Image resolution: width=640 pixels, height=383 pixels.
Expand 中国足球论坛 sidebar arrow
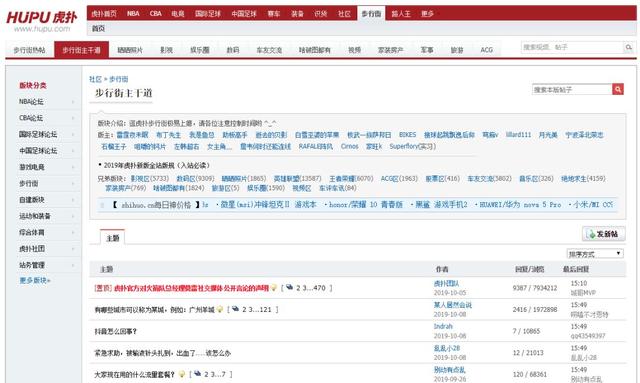(73, 151)
